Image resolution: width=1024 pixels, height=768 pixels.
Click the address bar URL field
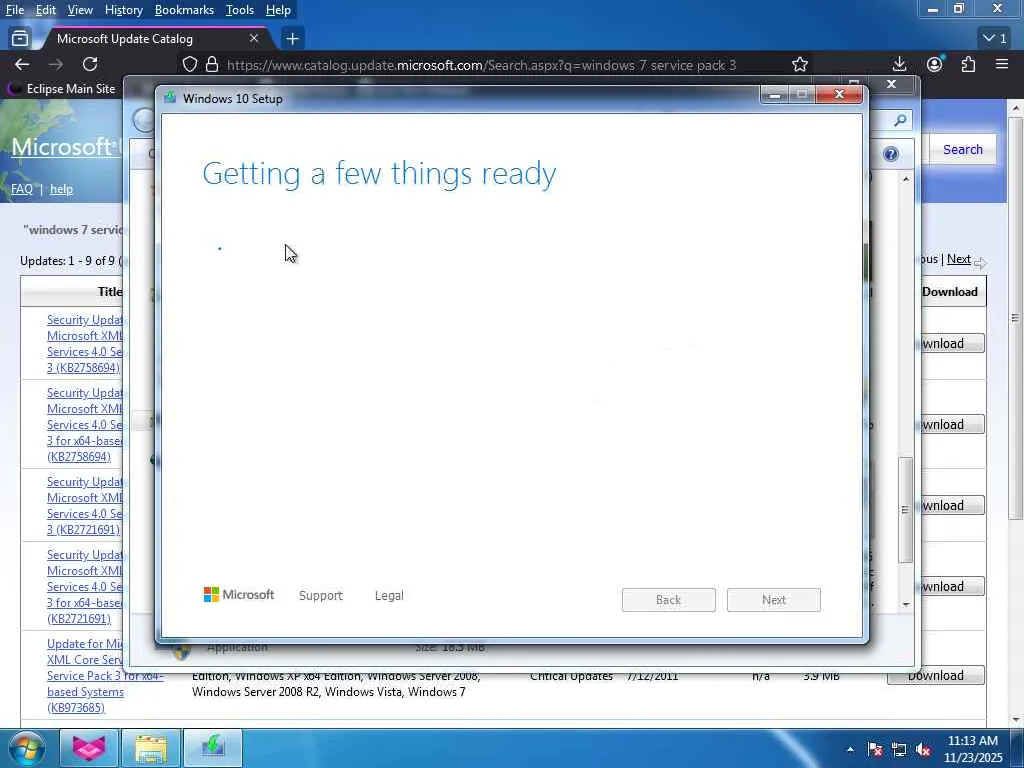[481, 65]
